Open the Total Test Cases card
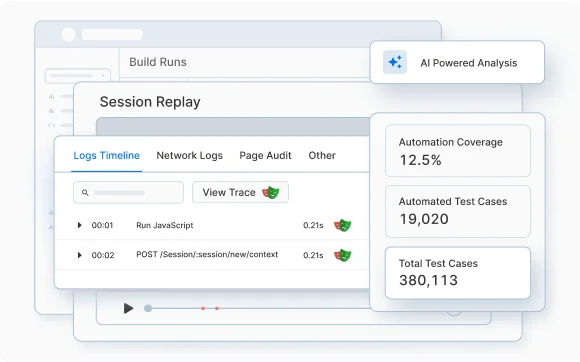The width and height of the screenshot is (580, 362). [x=458, y=273]
